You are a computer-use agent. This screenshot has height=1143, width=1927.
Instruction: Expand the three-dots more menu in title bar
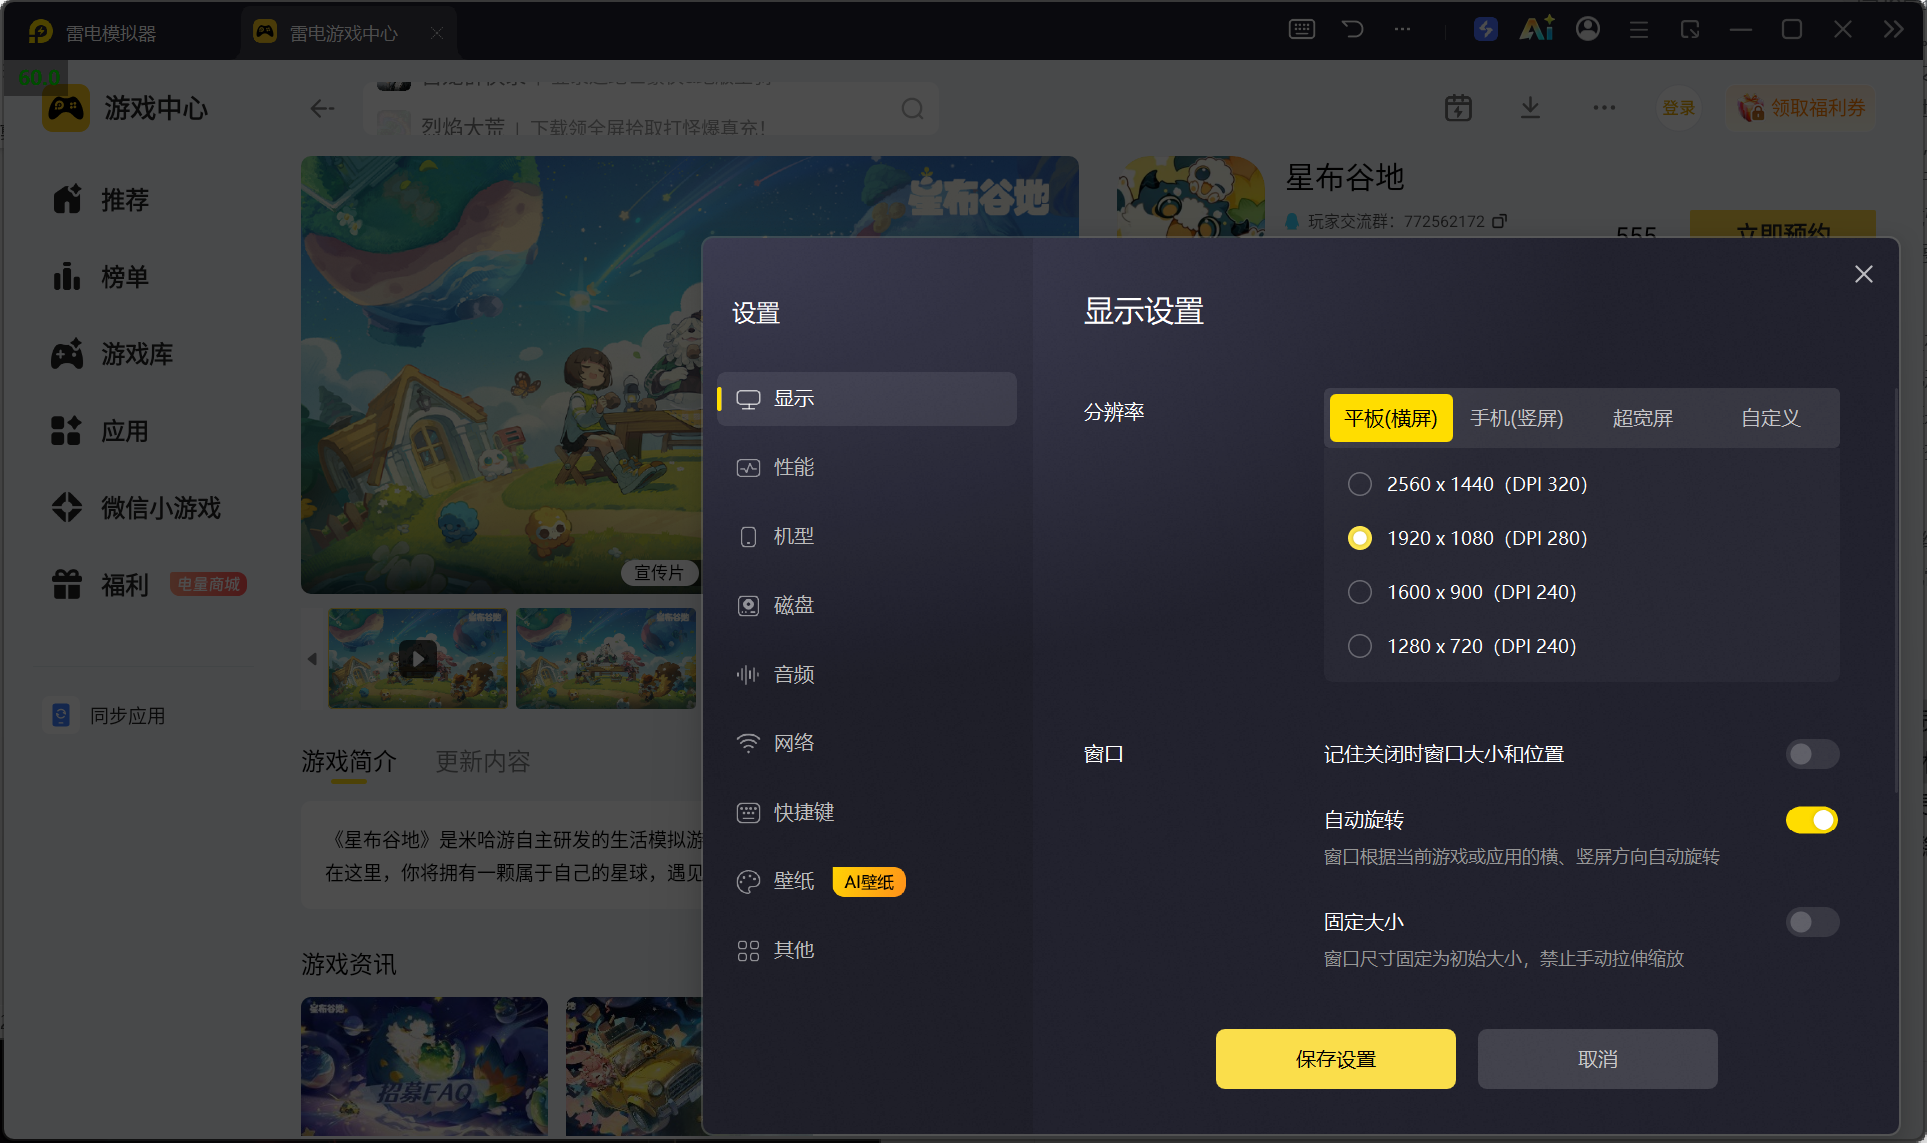tap(1403, 29)
